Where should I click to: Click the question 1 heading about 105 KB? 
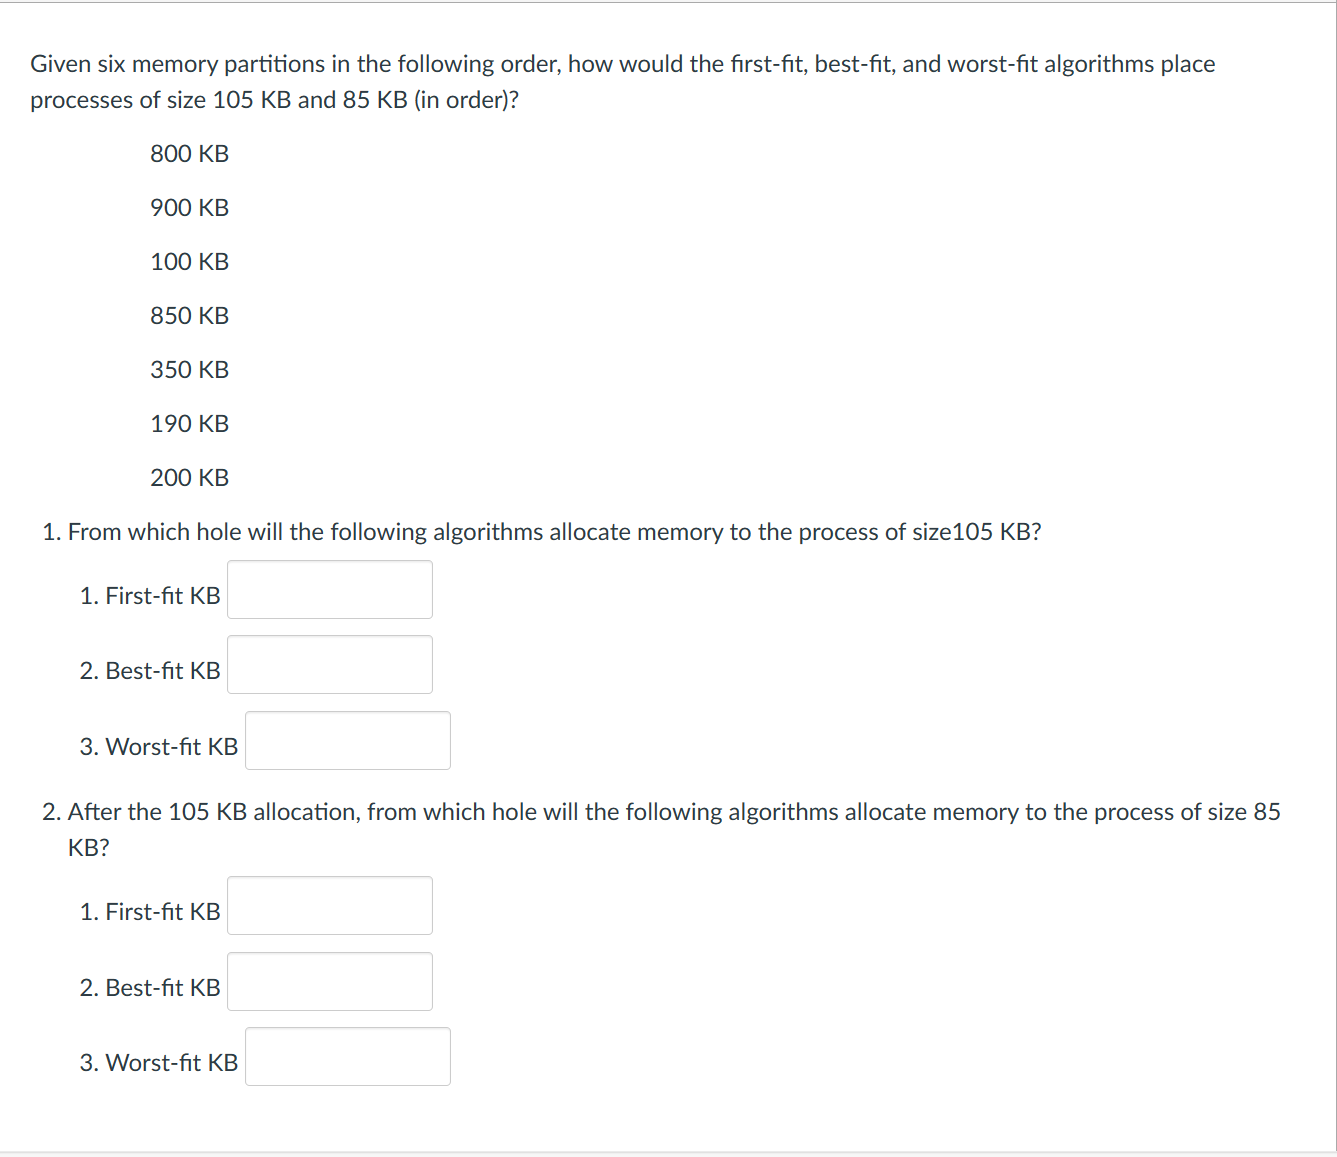tap(543, 532)
